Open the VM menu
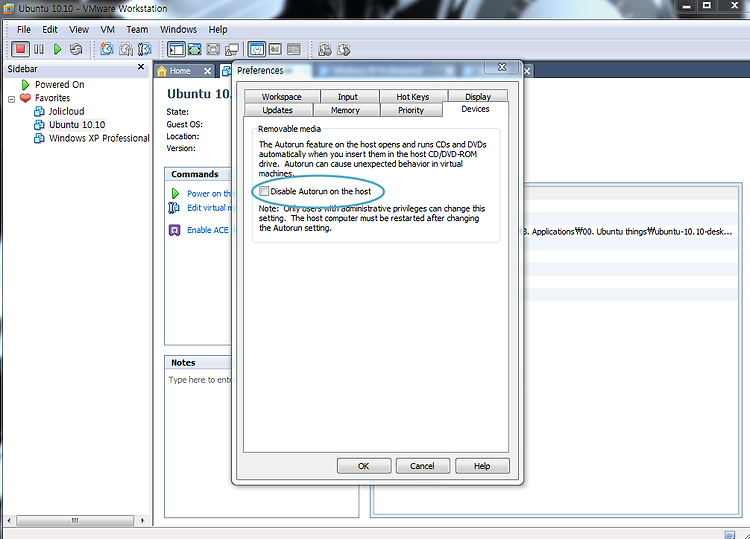 (x=108, y=30)
